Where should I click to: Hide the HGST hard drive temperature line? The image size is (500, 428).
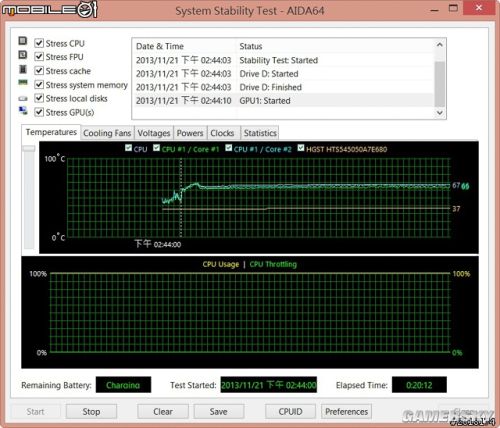(x=301, y=148)
